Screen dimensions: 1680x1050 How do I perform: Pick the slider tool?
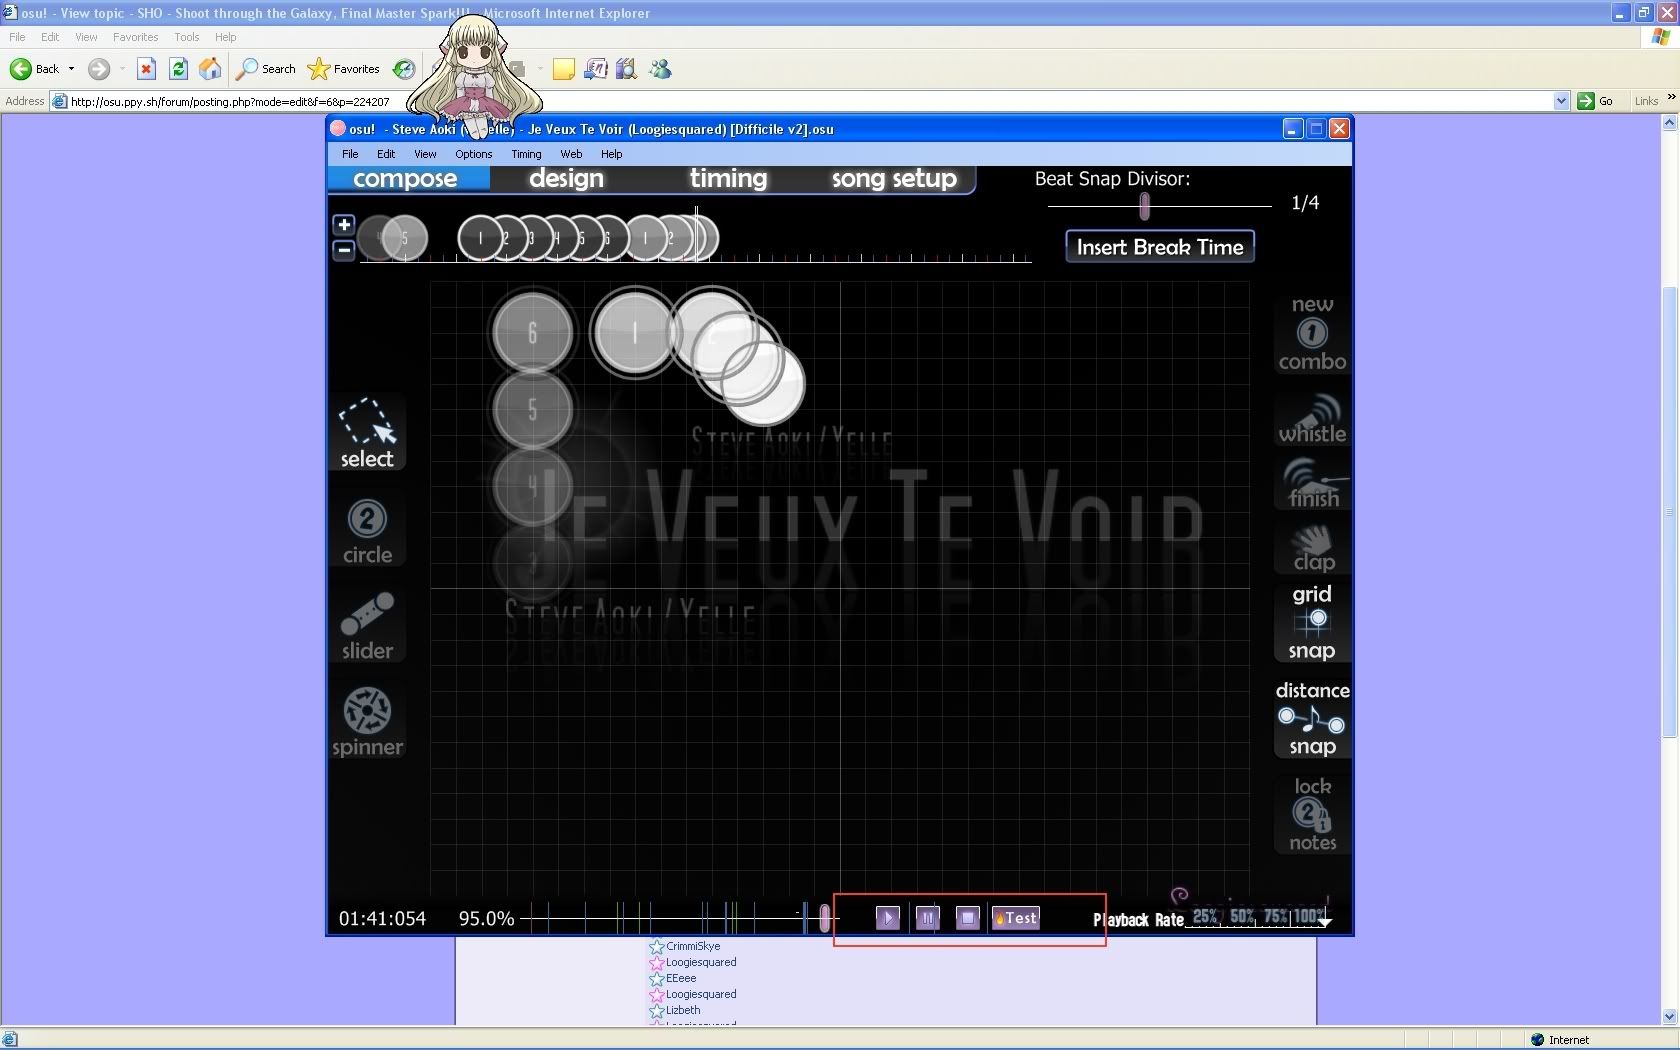367,626
